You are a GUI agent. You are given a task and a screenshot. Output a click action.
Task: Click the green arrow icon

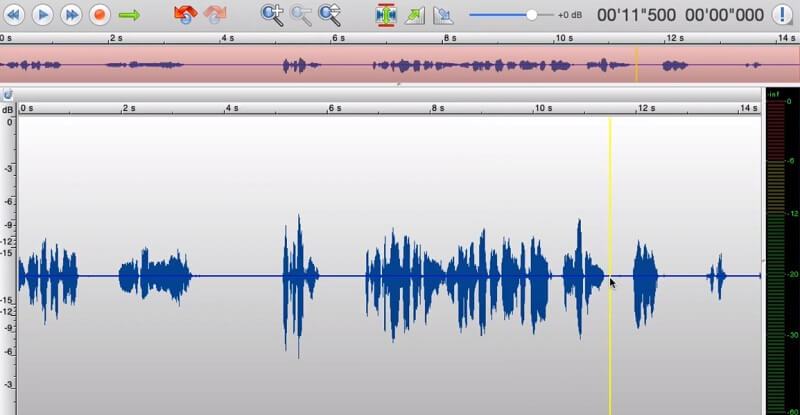[x=129, y=15]
